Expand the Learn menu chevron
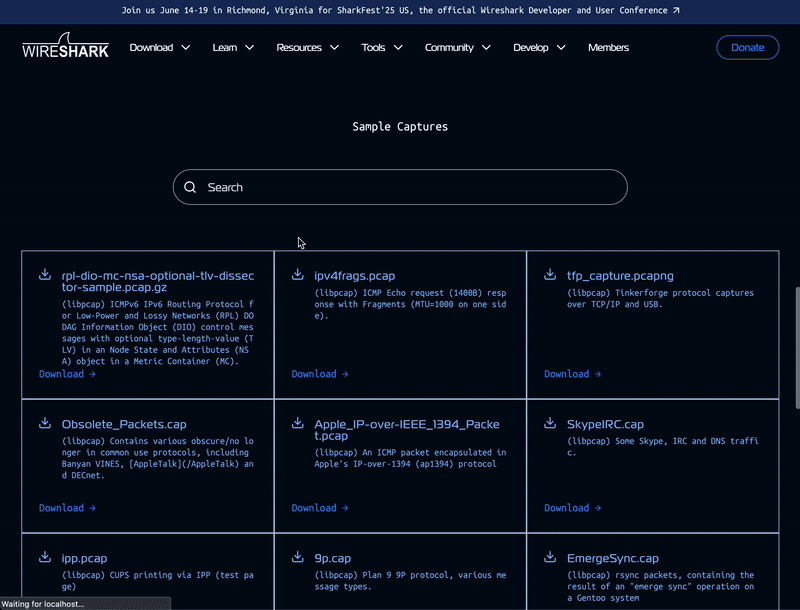The height and width of the screenshot is (610, 800). [x=249, y=47]
